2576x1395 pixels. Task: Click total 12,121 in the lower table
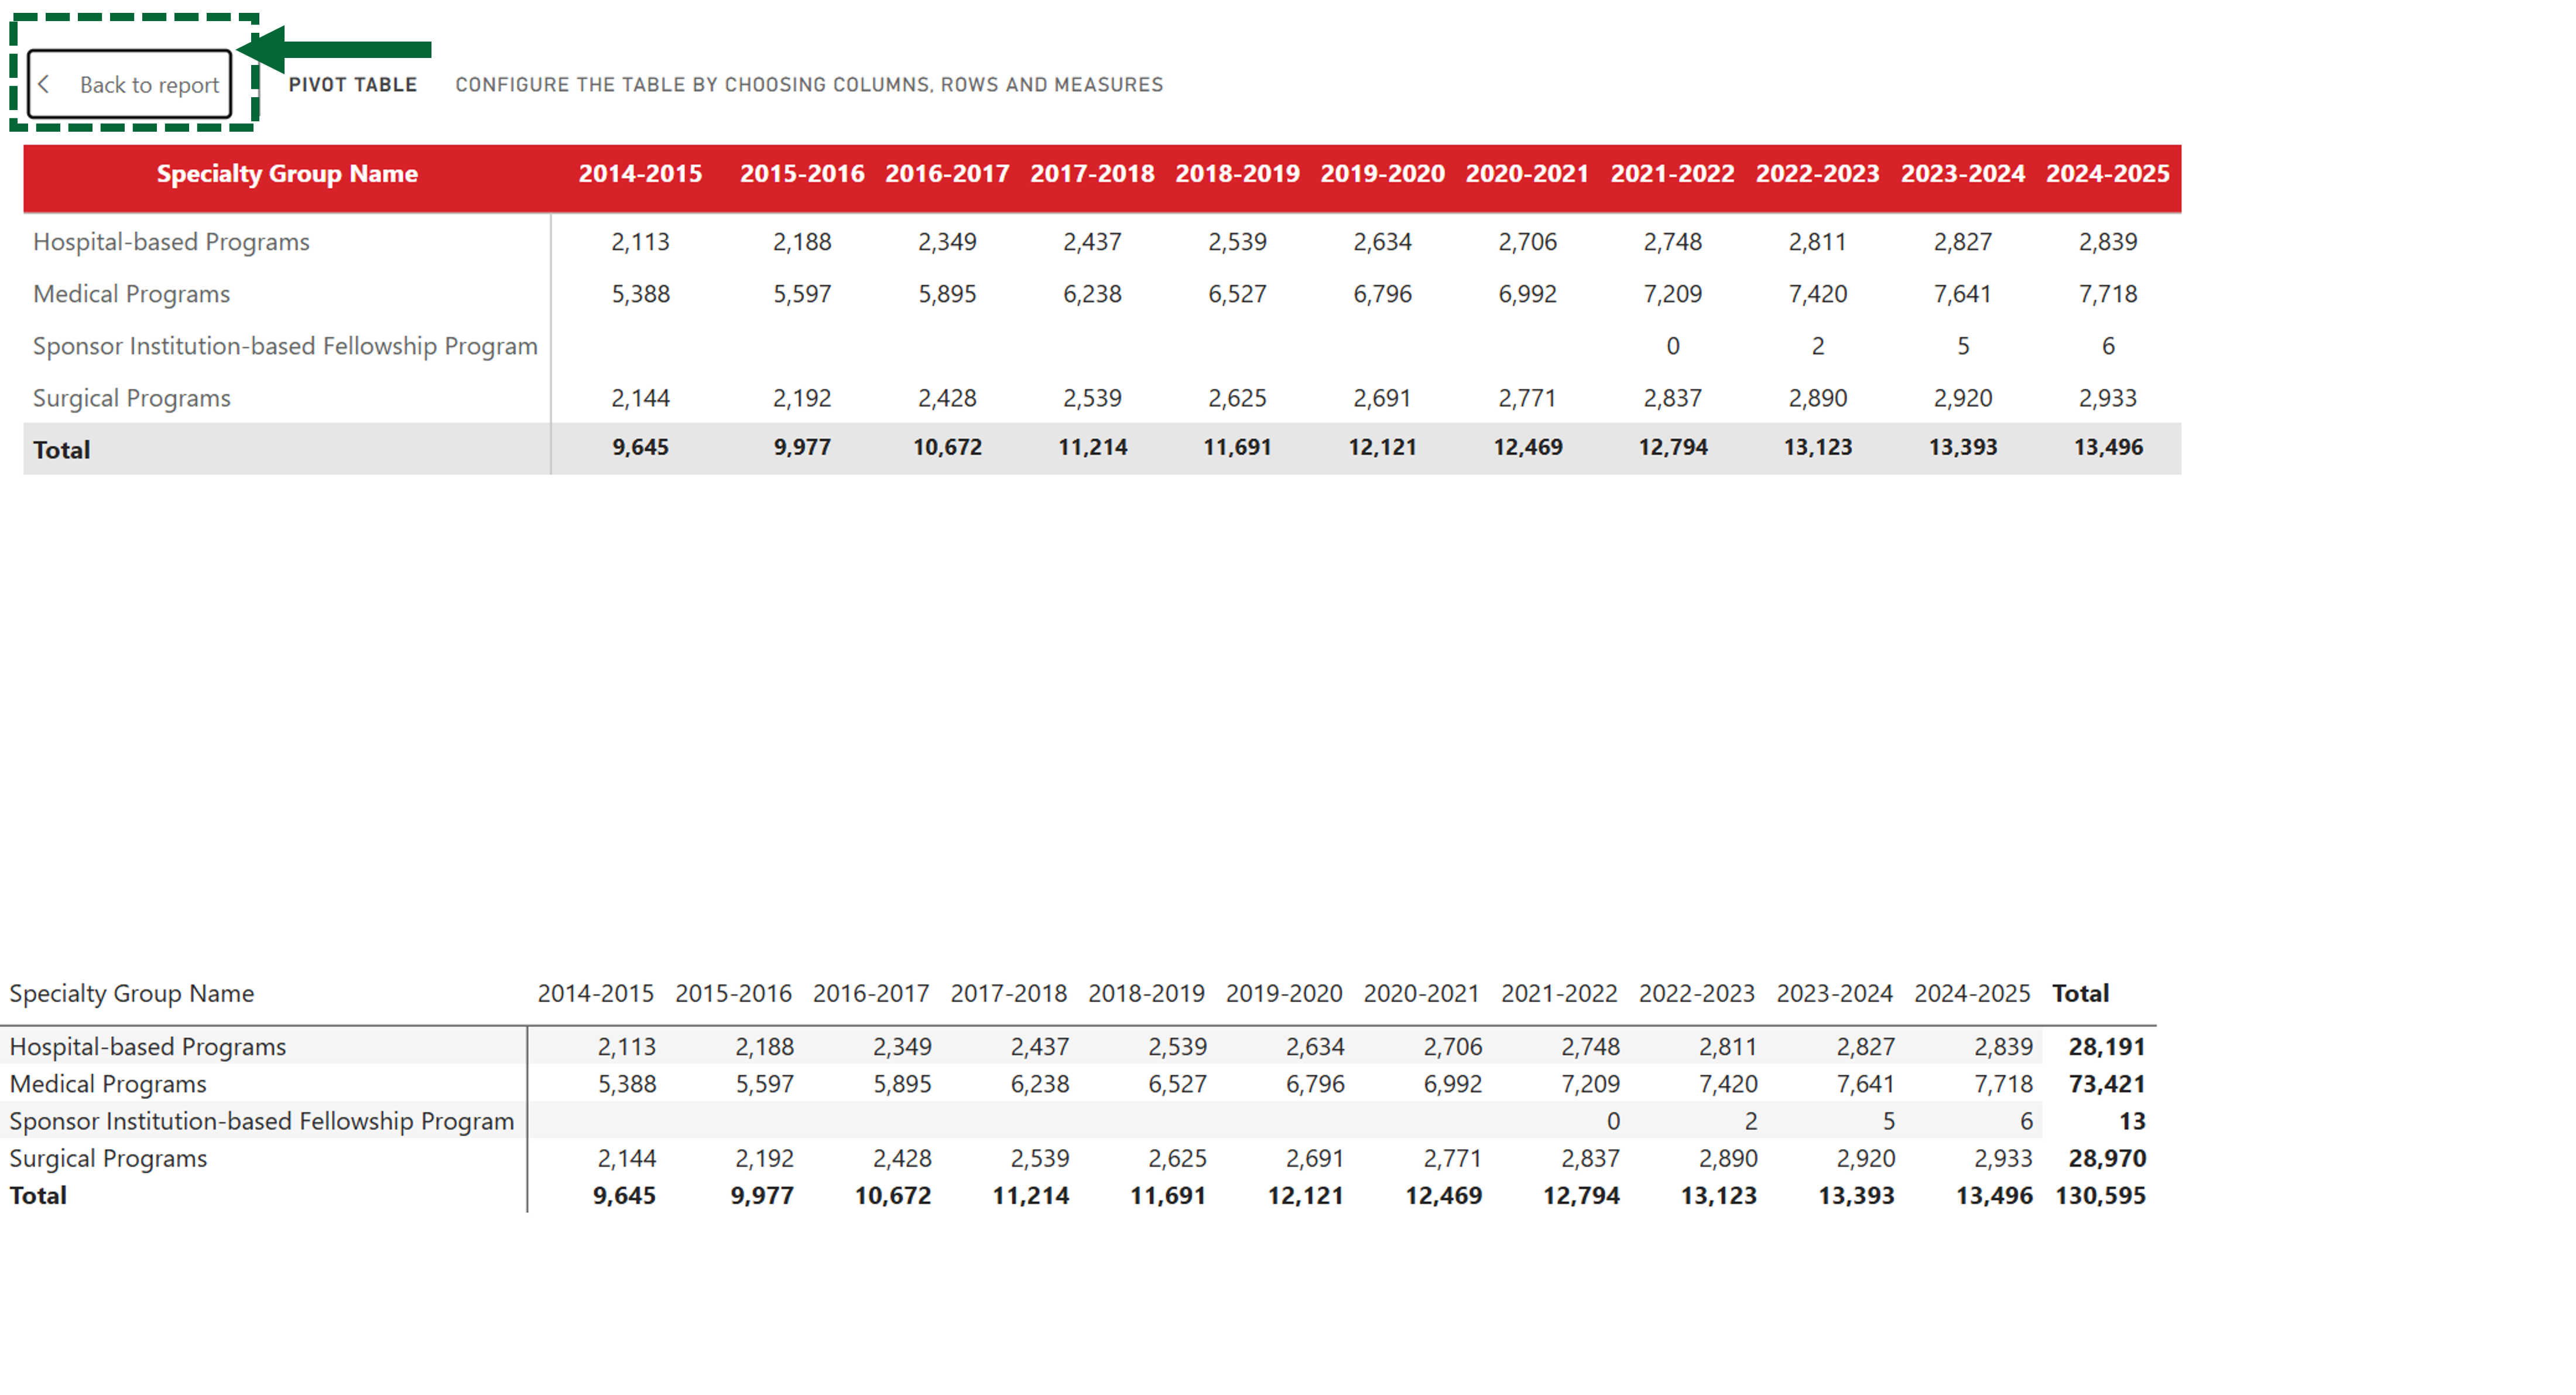[x=1305, y=1195]
